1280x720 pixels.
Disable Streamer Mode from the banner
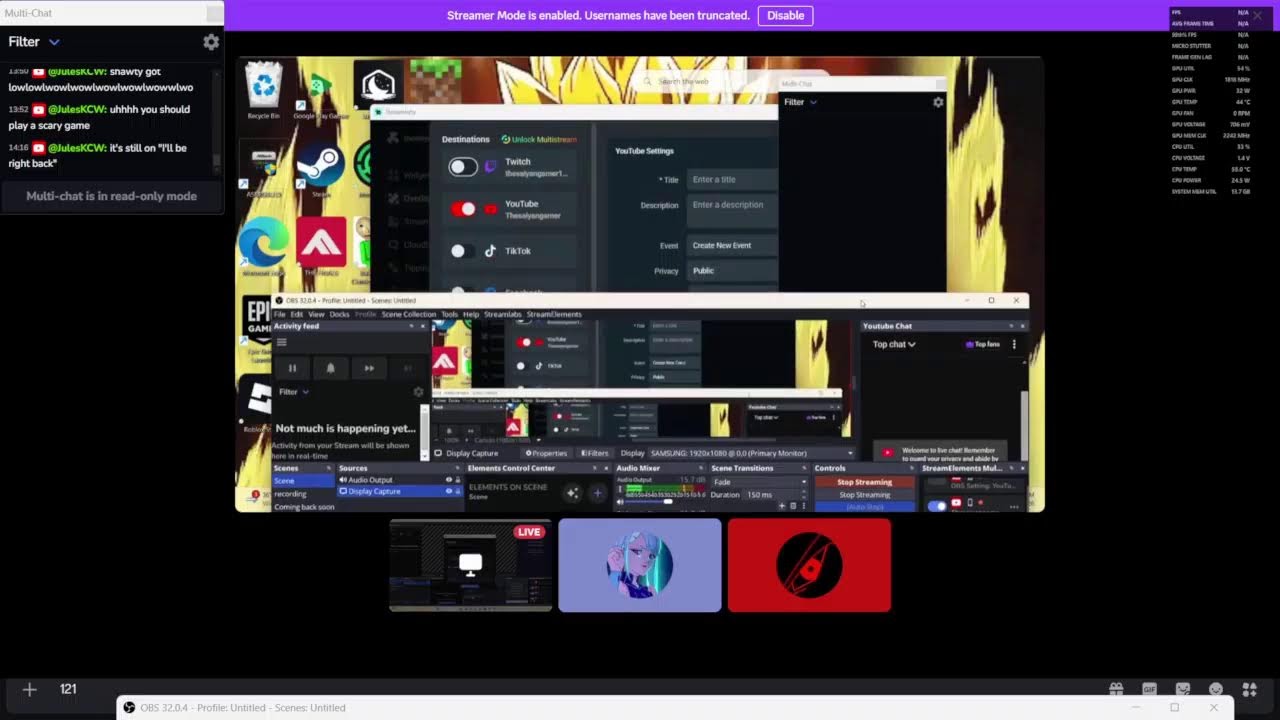click(x=785, y=15)
